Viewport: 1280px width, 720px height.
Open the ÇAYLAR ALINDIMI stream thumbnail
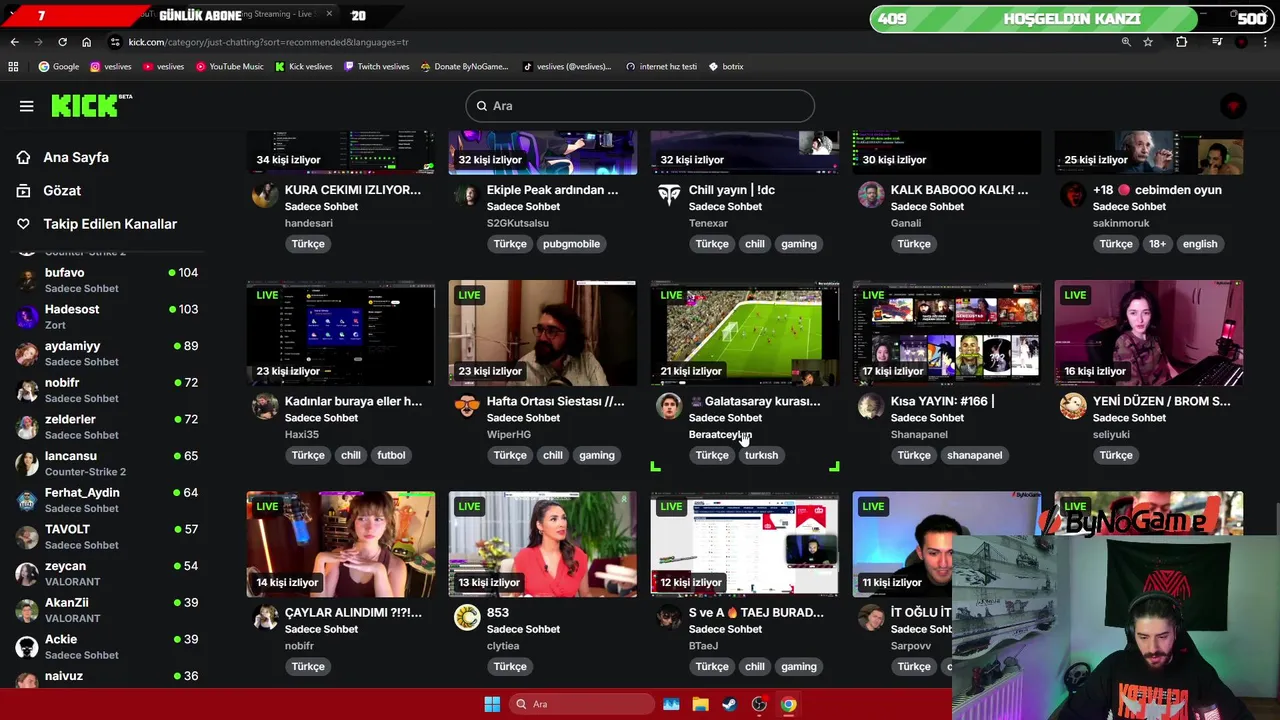point(341,544)
